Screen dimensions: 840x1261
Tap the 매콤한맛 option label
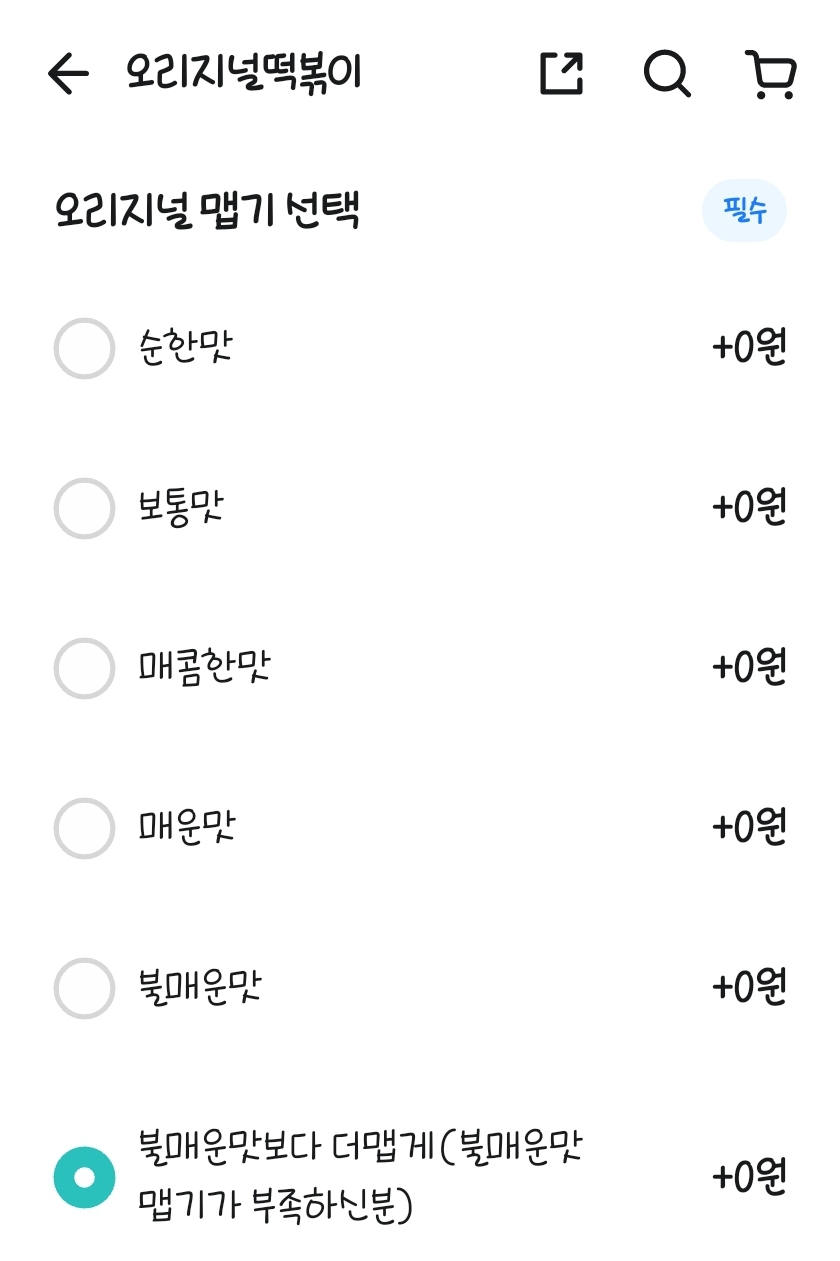tap(205, 667)
